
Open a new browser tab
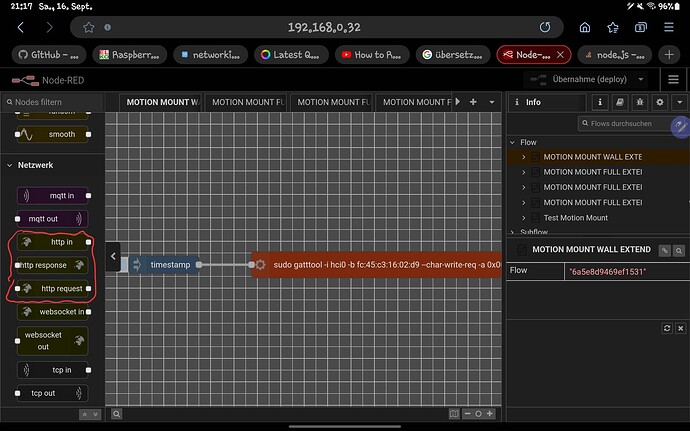669,55
